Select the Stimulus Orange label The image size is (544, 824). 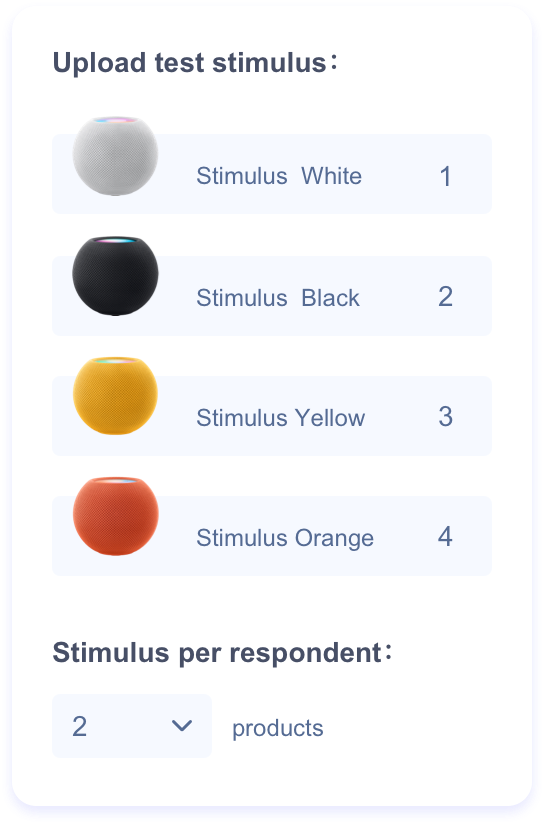click(285, 538)
